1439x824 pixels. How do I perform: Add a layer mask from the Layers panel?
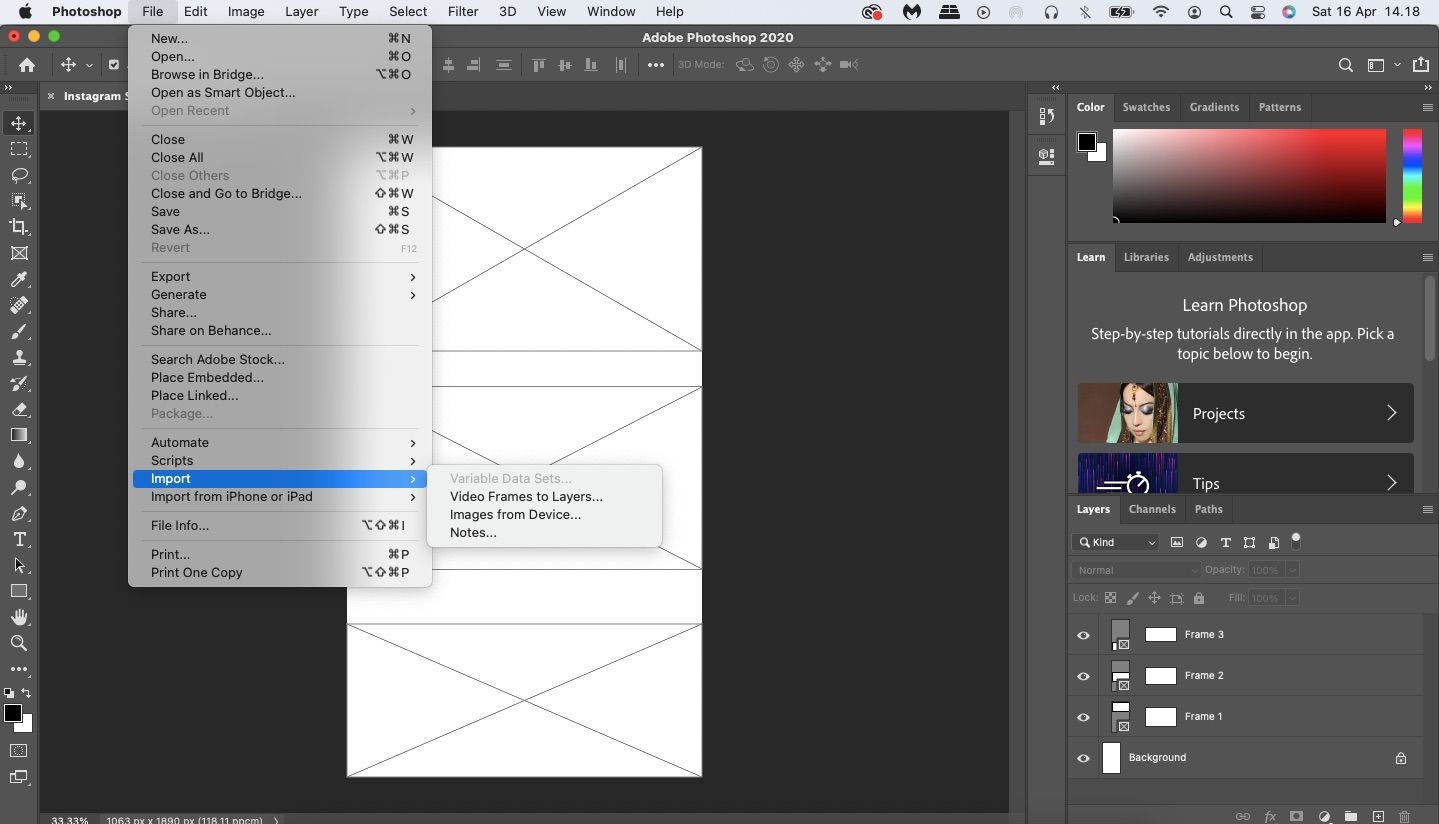pyautogui.click(x=1297, y=816)
